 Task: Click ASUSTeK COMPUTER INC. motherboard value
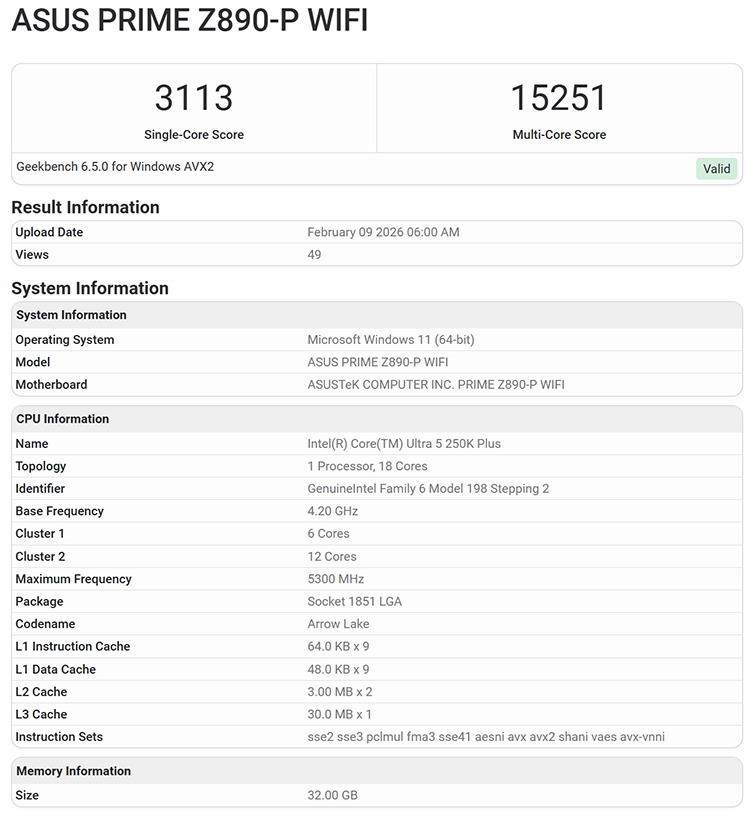436,385
